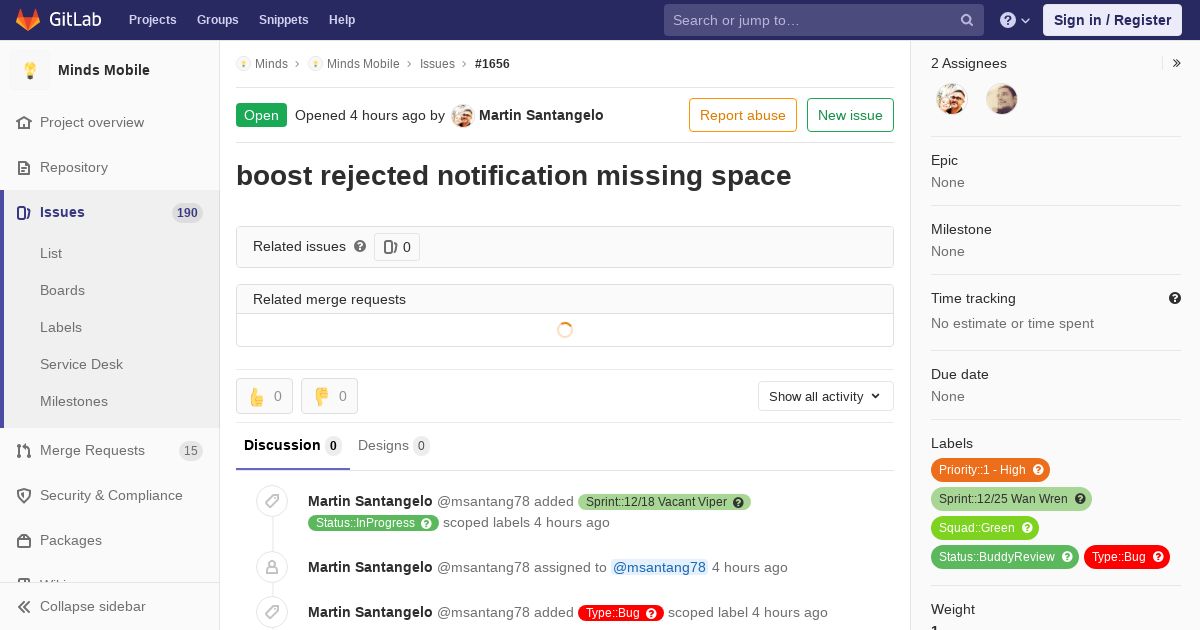This screenshot has width=1200, height=630.
Task: Click the related issues count badge
Action: 397,247
